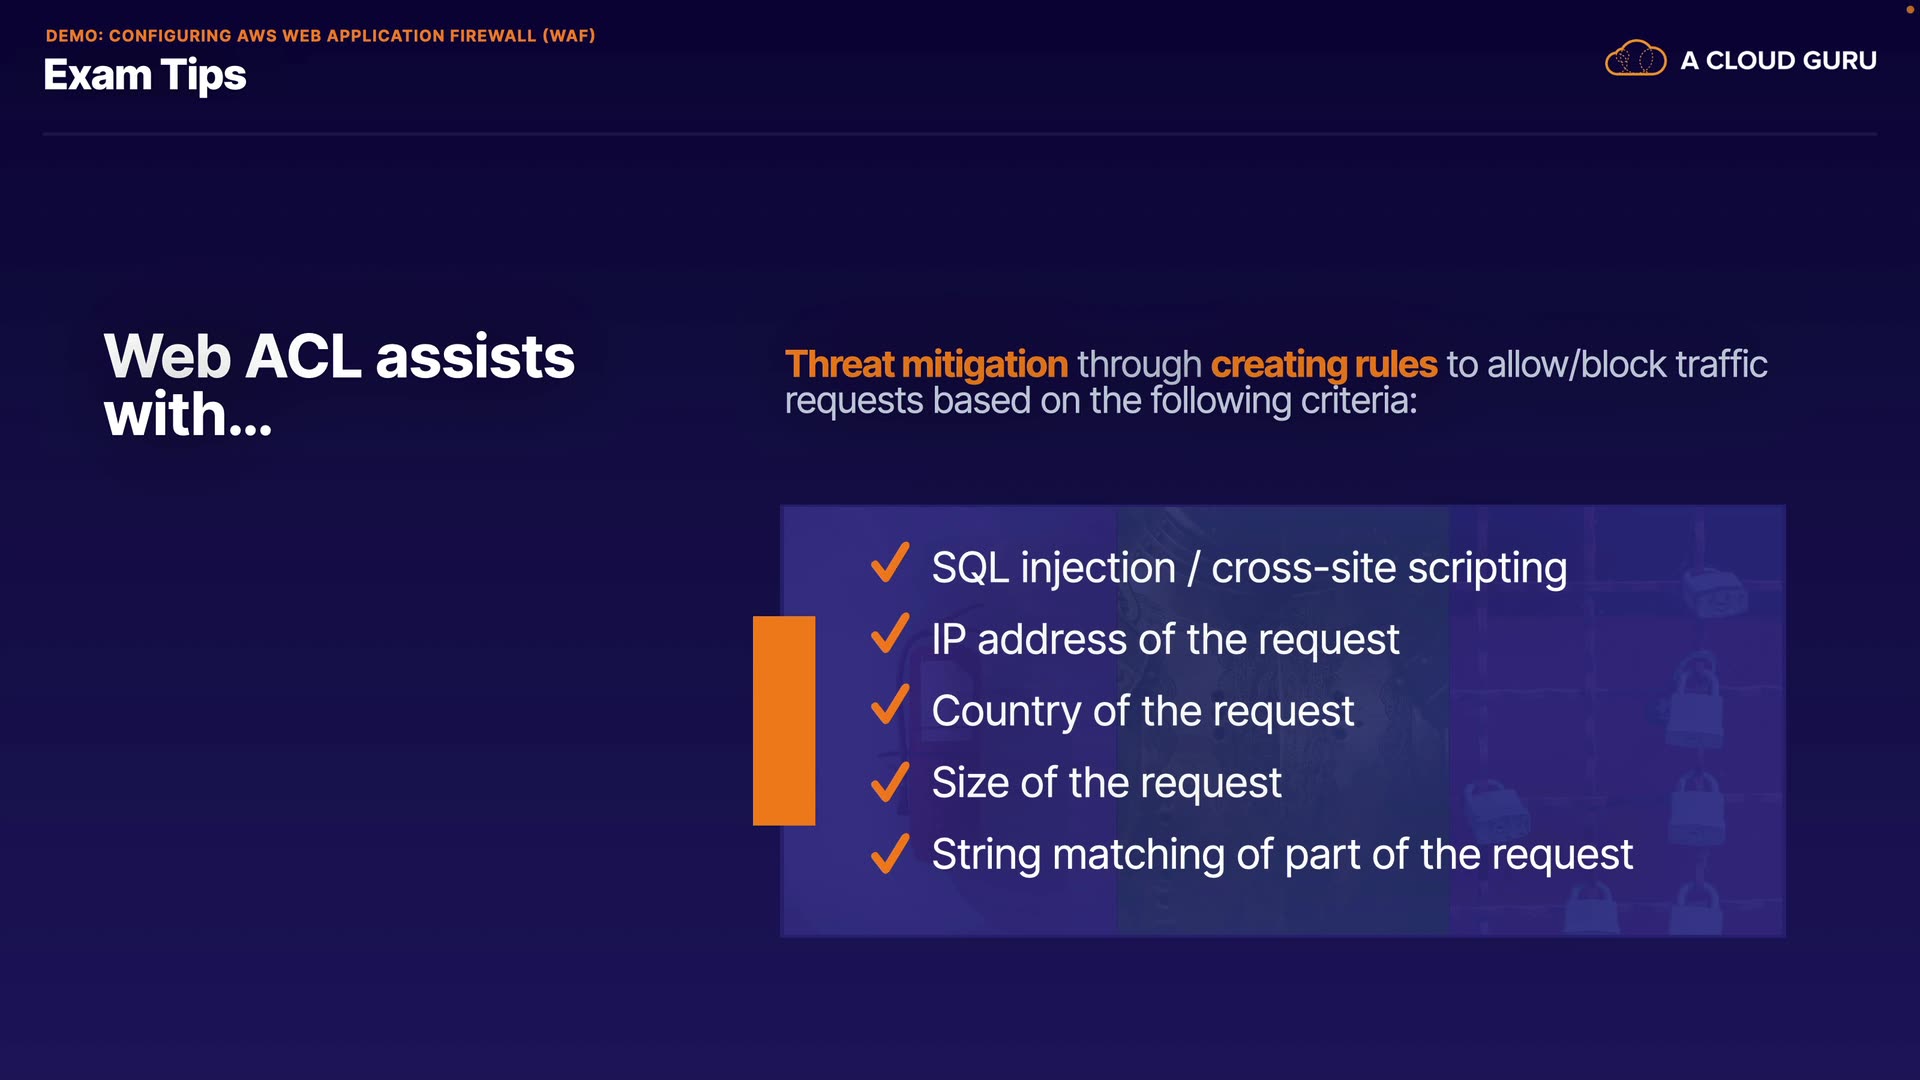Image resolution: width=1920 pixels, height=1080 pixels.
Task: Click the orange 'Demo: Configuring AWS WAF' subtitle
Action: [x=320, y=36]
